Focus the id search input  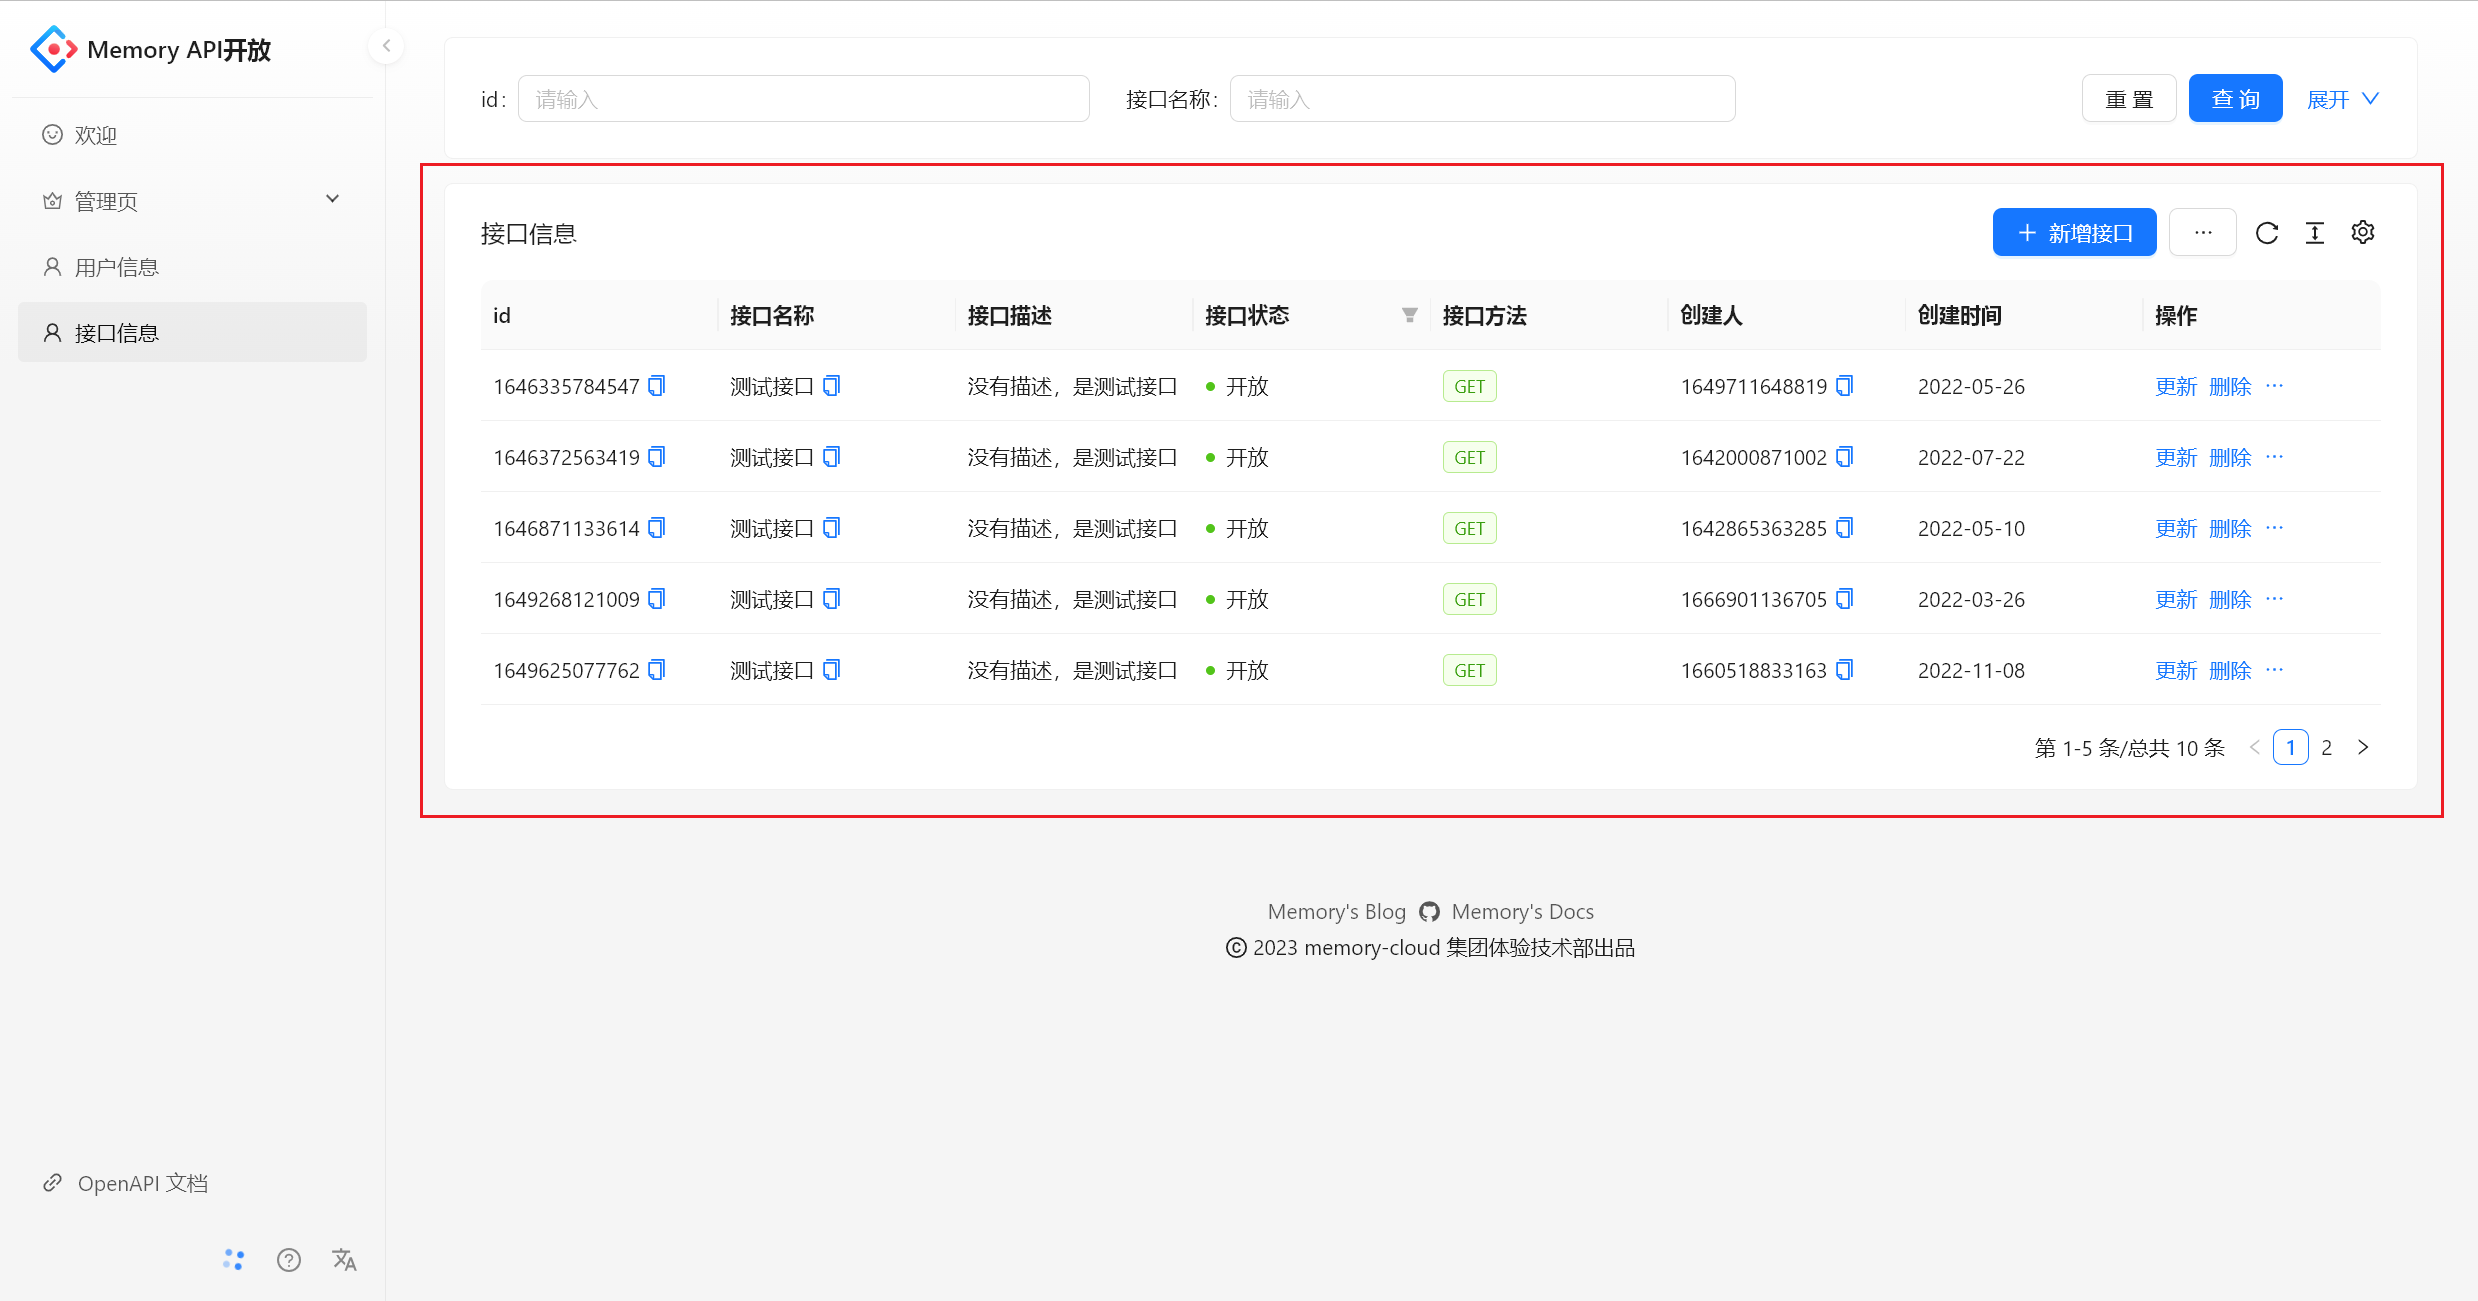tap(804, 99)
